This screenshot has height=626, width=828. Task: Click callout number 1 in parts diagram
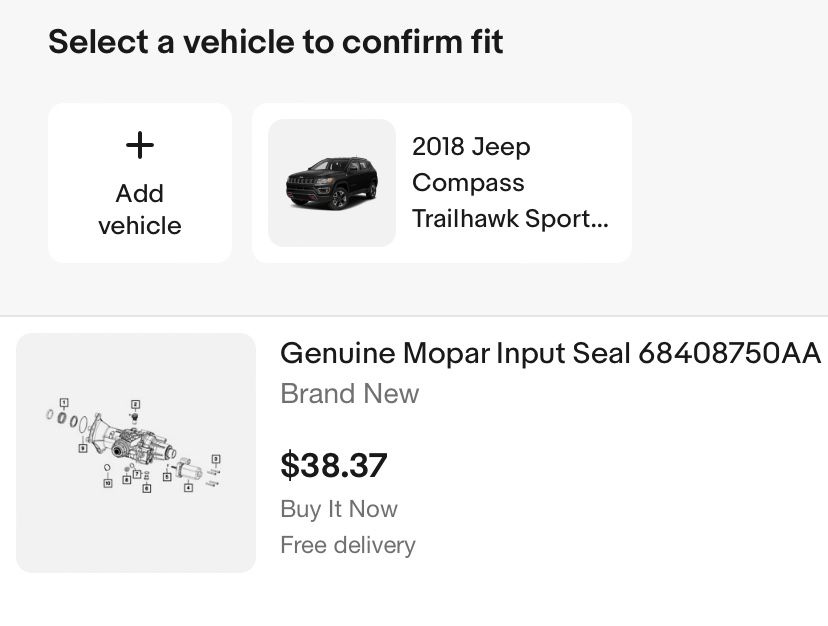click(x=64, y=402)
